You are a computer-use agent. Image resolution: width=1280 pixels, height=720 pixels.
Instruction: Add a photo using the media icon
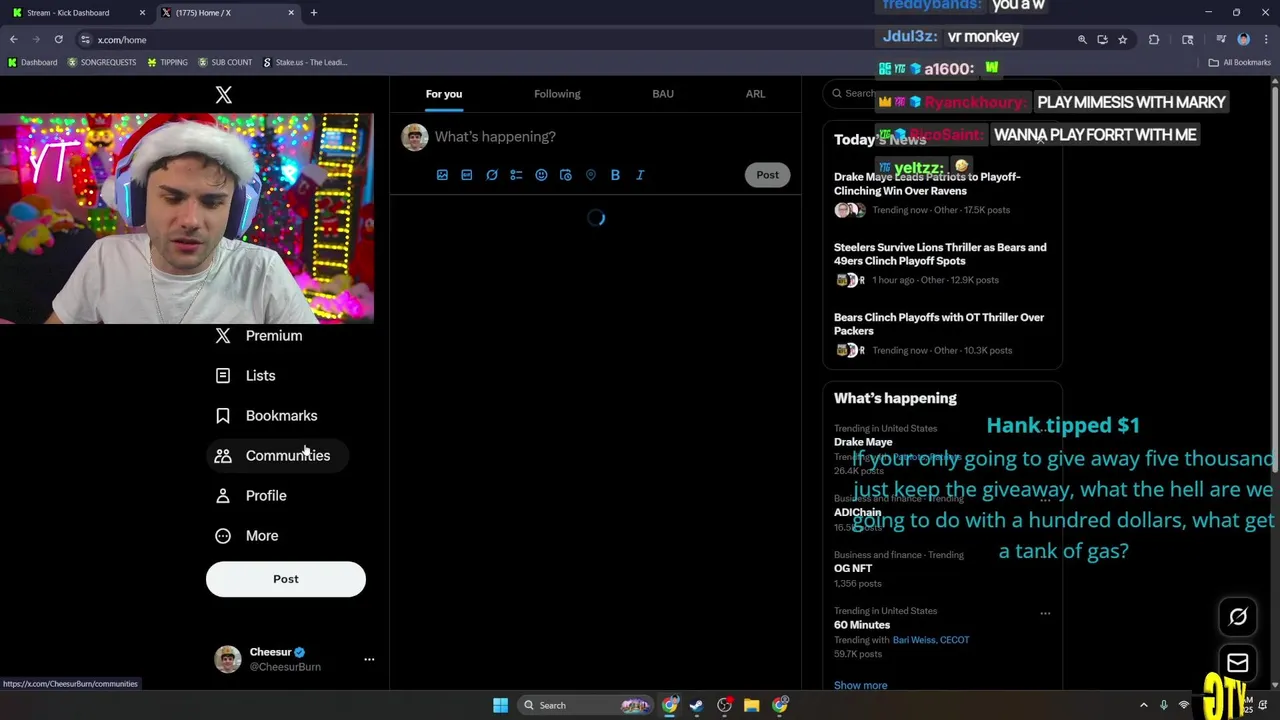(x=442, y=175)
